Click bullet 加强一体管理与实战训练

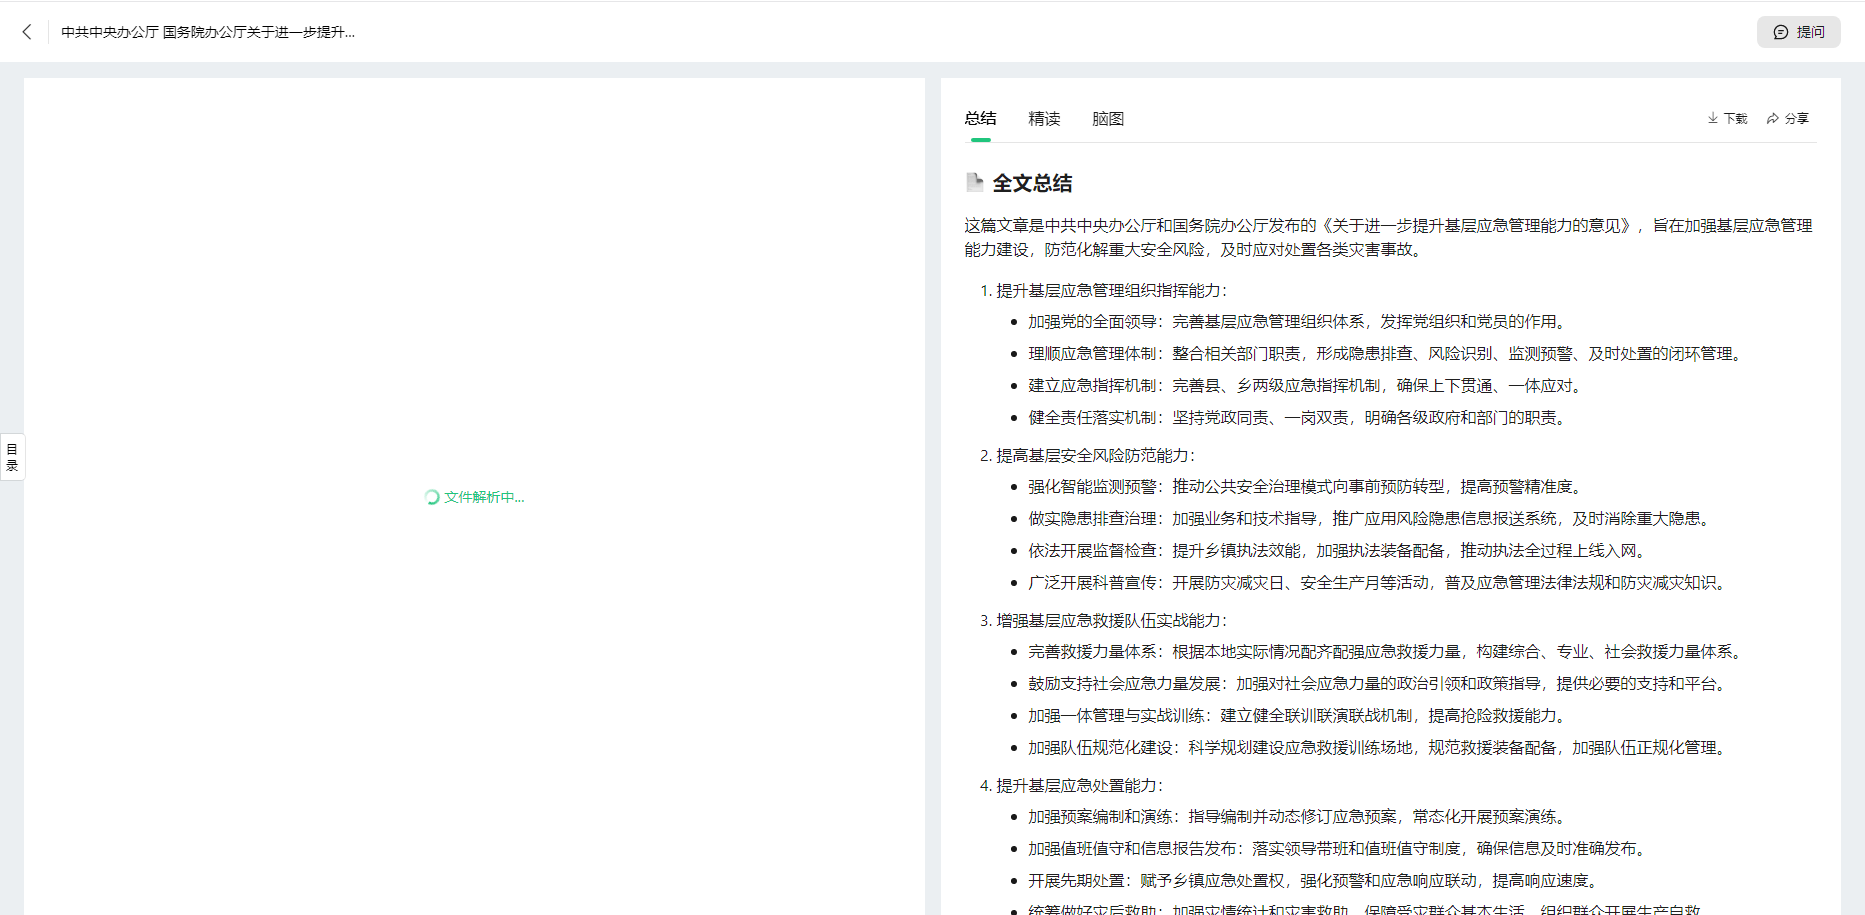pos(1298,715)
